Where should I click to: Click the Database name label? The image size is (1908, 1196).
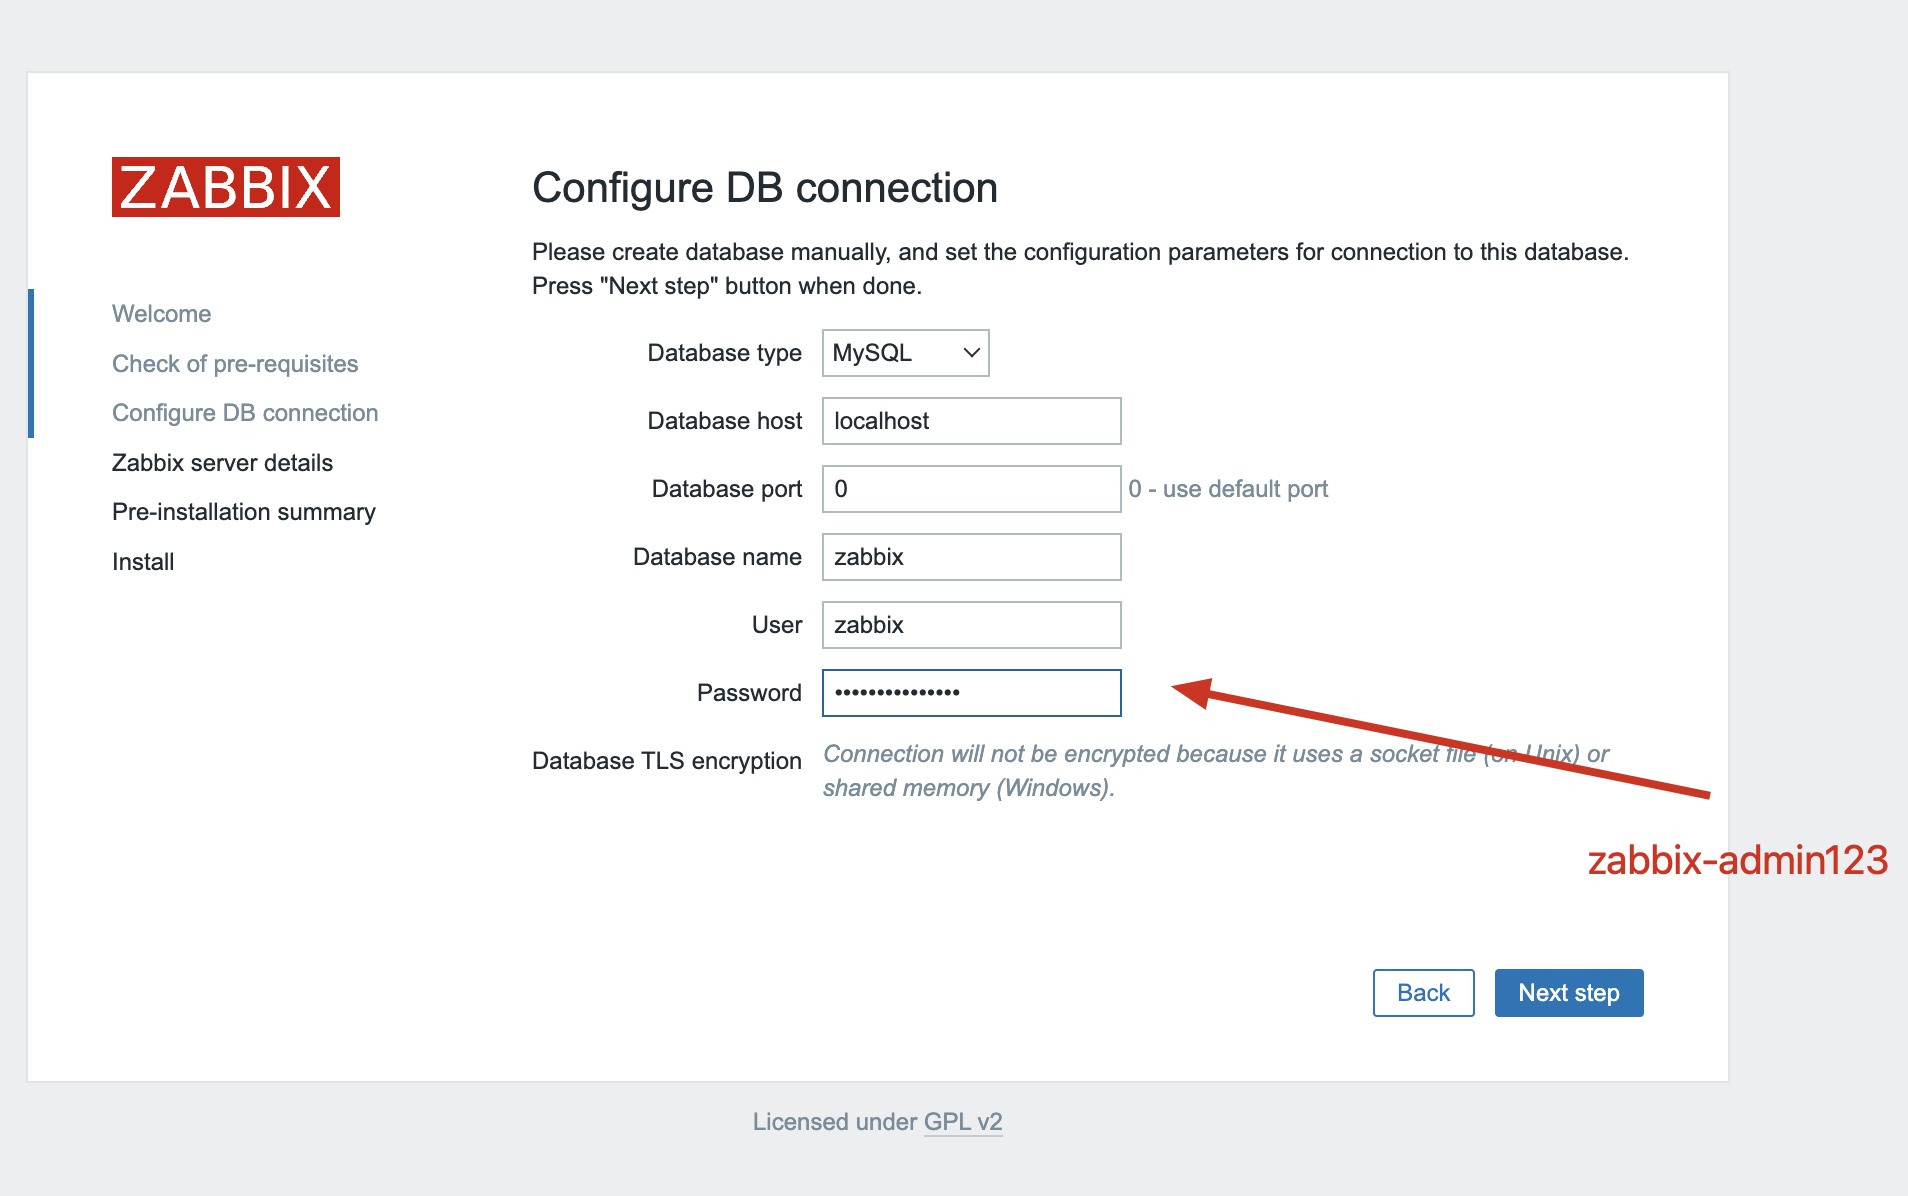pyautogui.click(x=718, y=557)
